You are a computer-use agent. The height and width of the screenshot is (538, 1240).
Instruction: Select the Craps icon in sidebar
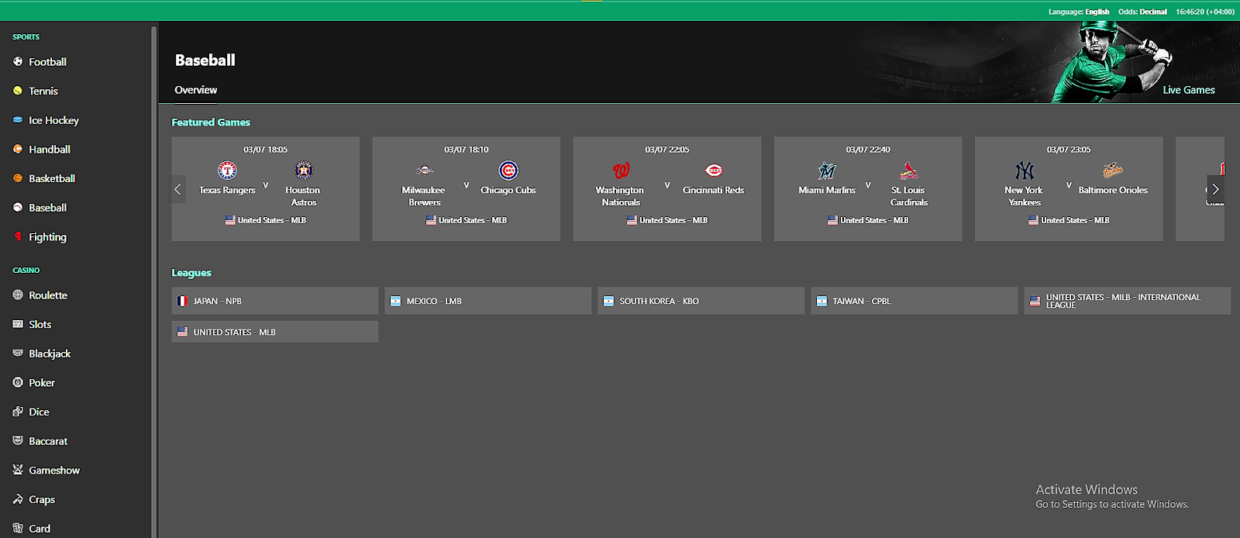(x=18, y=499)
